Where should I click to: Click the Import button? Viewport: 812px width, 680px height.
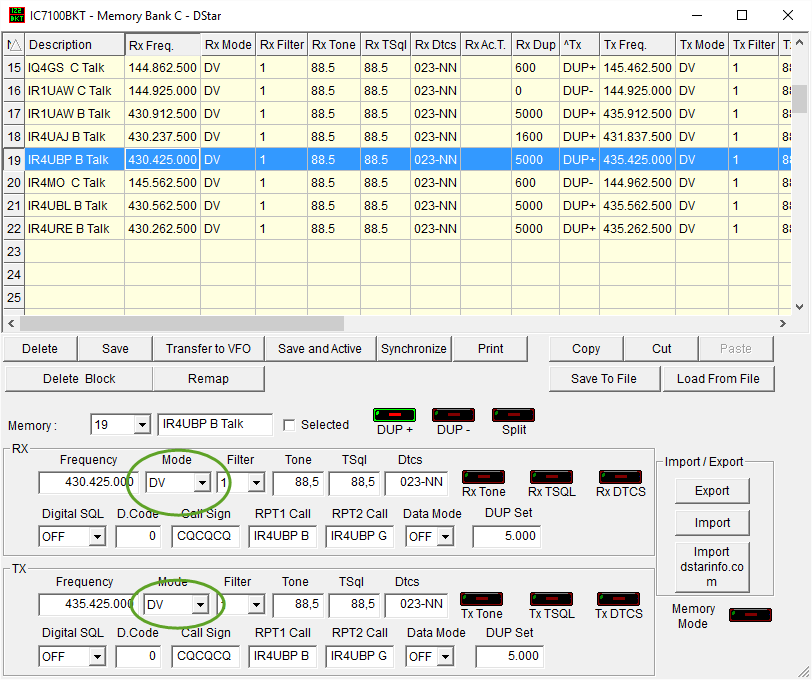pos(712,523)
